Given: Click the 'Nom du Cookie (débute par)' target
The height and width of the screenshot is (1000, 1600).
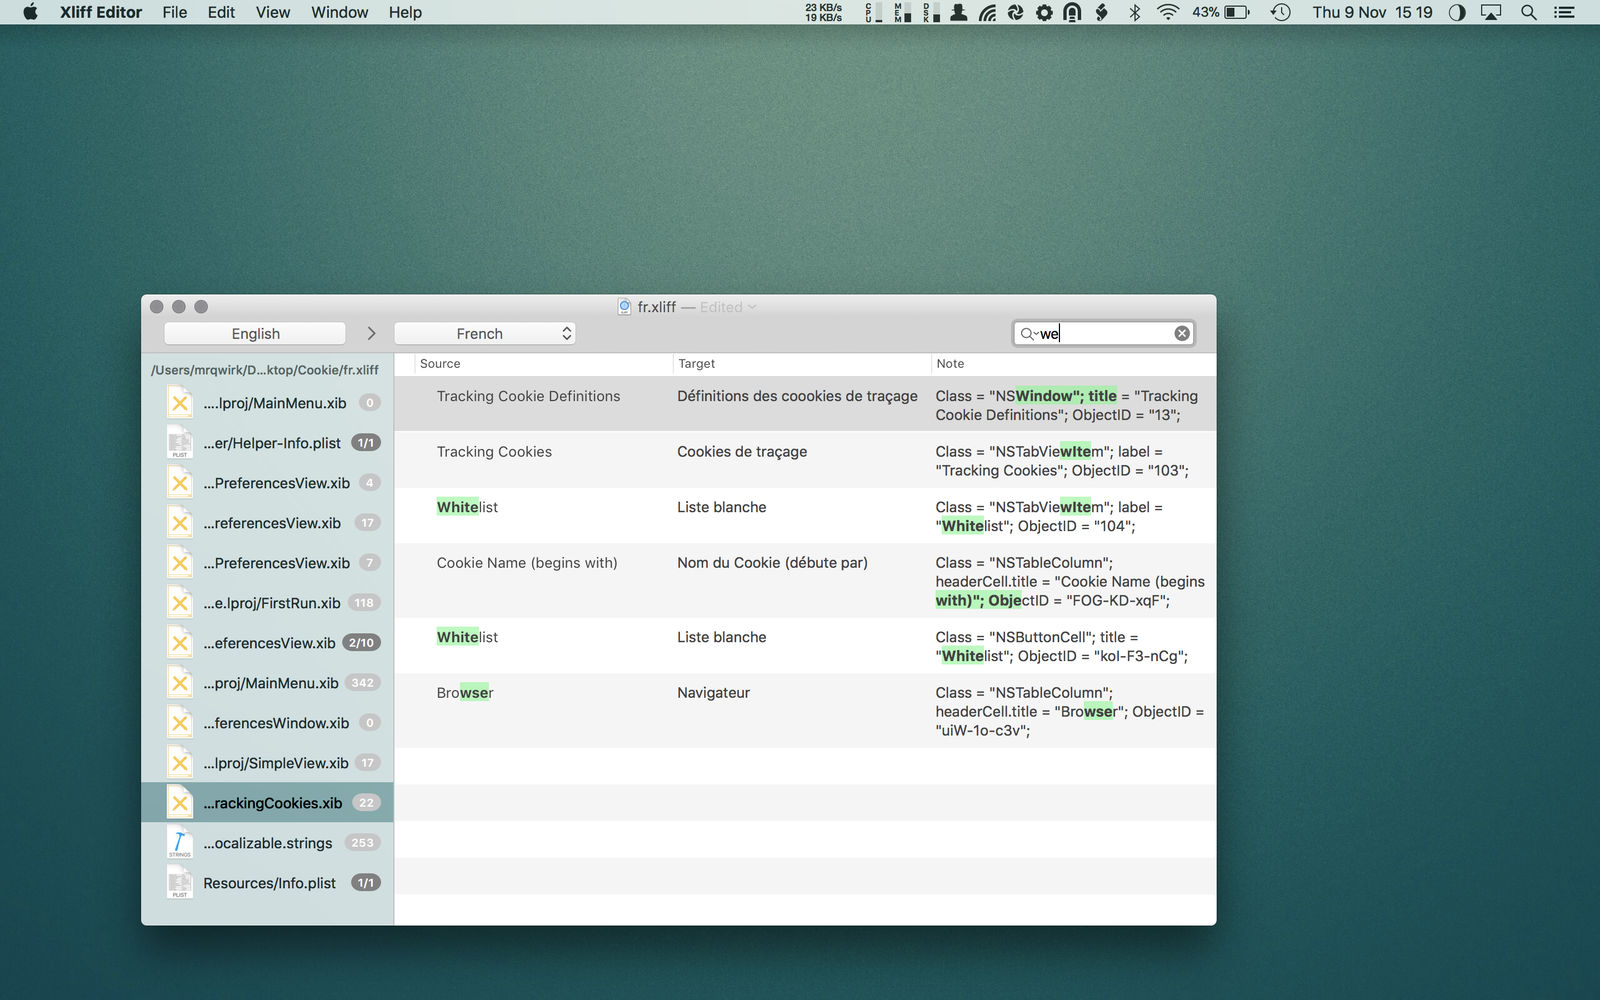Looking at the screenshot, I should point(772,563).
